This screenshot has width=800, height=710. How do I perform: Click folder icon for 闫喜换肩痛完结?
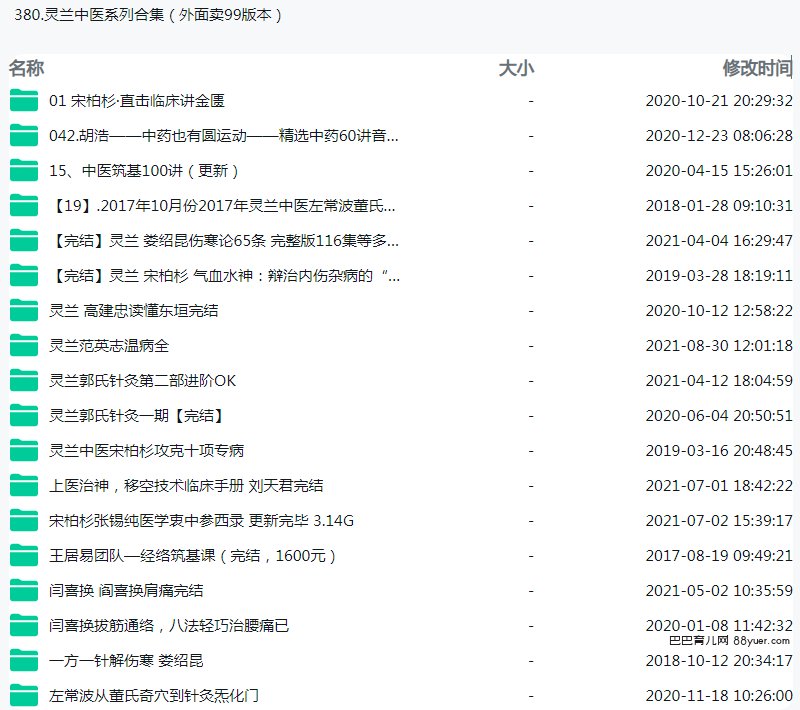coord(24,591)
